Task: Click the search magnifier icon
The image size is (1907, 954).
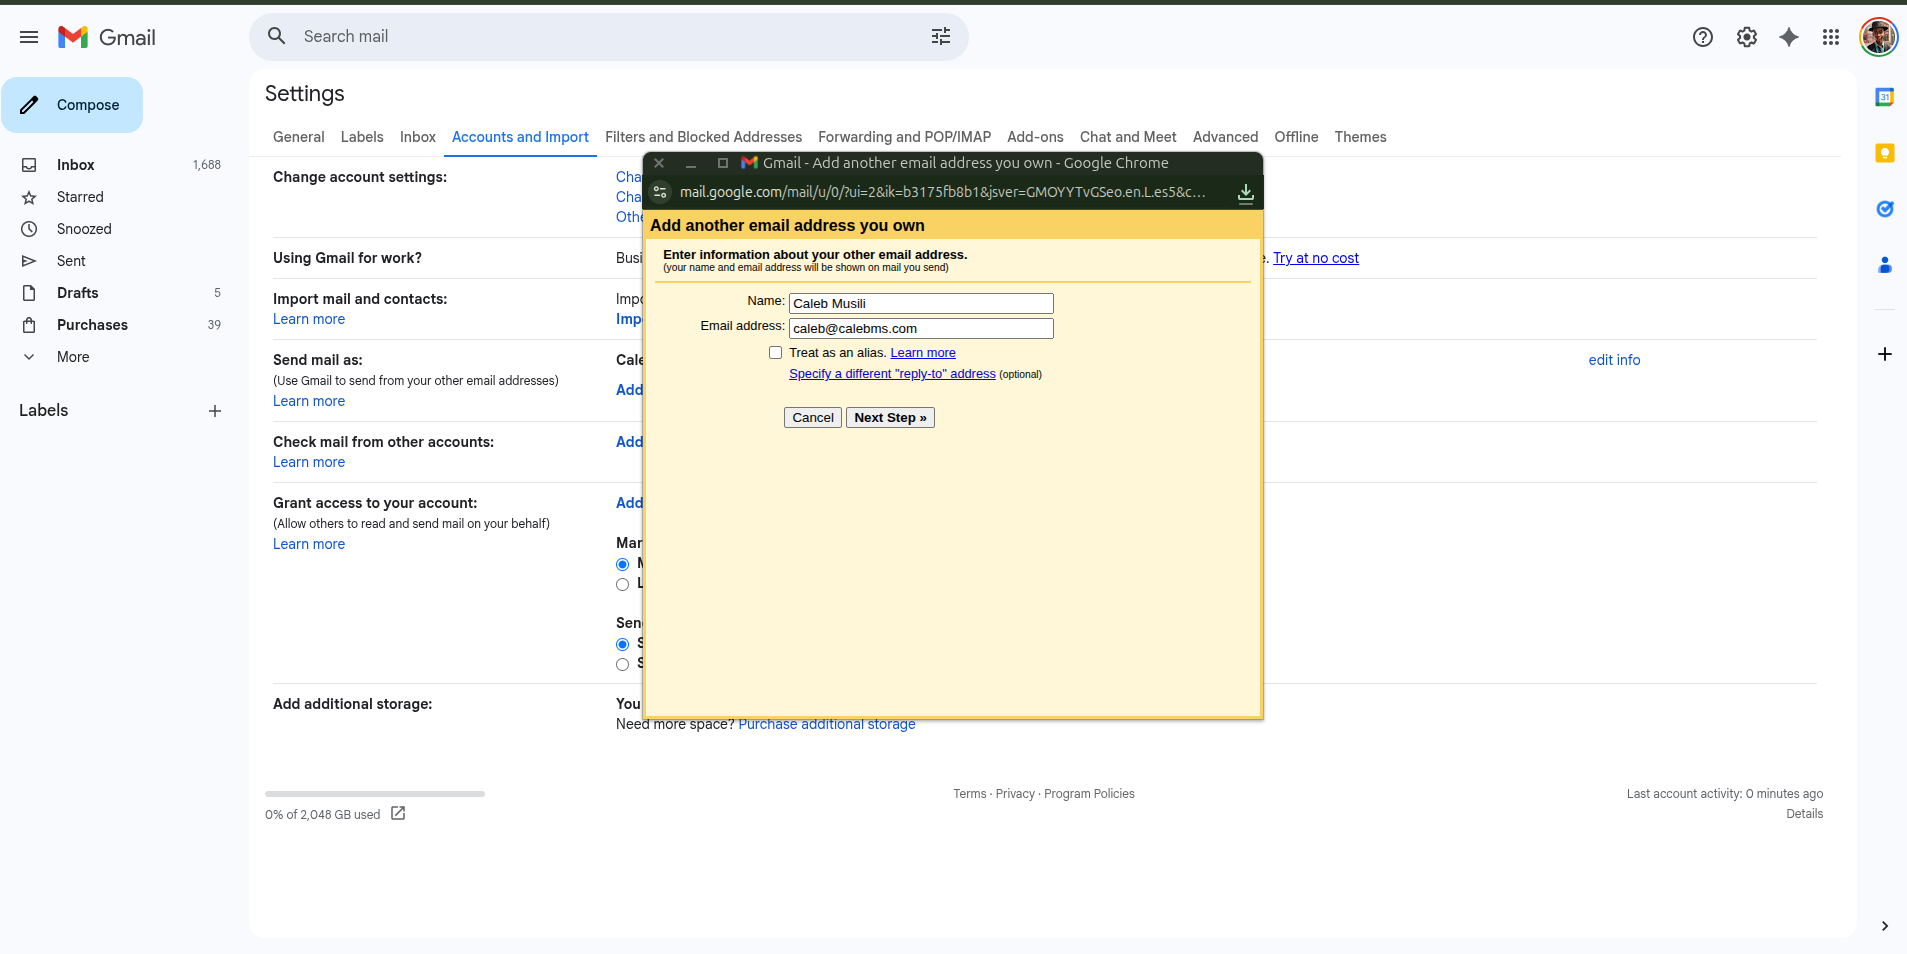Action: [277, 36]
